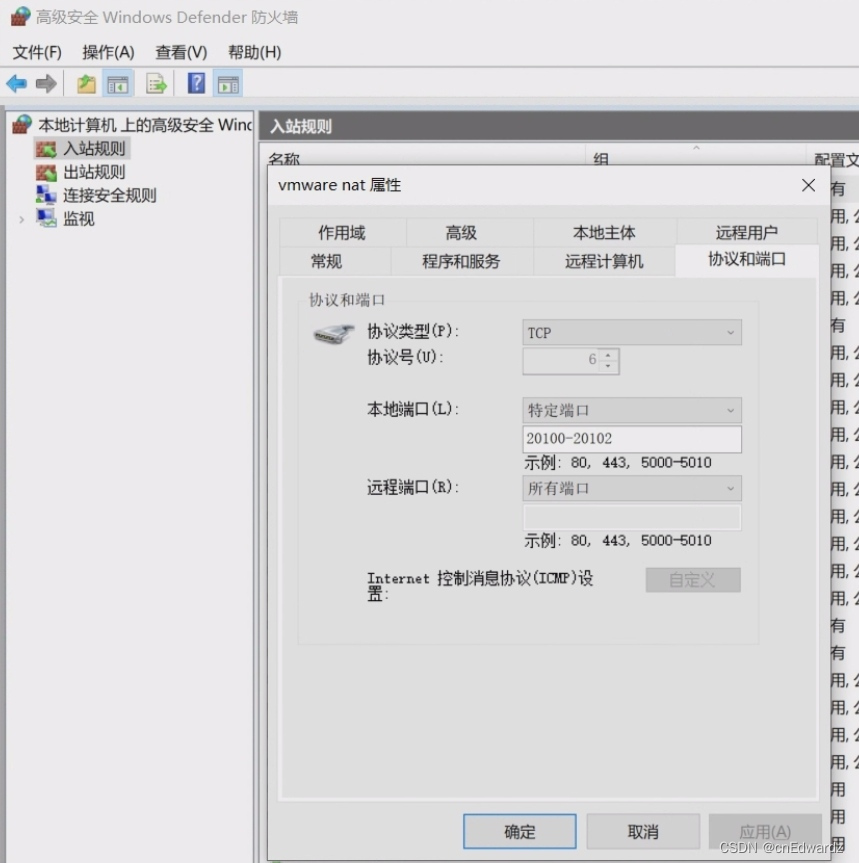Click the network cable protocol icon

tap(333, 334)
